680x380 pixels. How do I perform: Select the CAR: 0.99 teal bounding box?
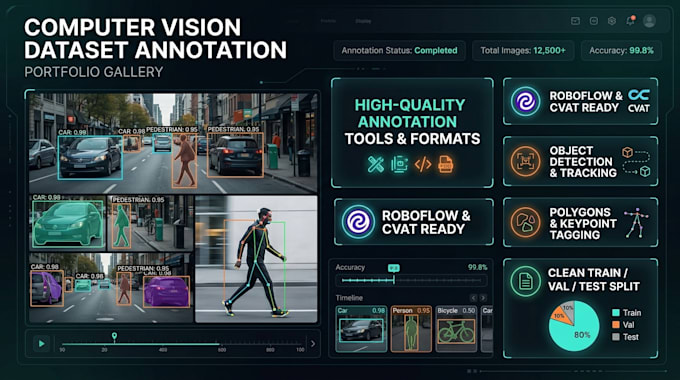(90, 157)
